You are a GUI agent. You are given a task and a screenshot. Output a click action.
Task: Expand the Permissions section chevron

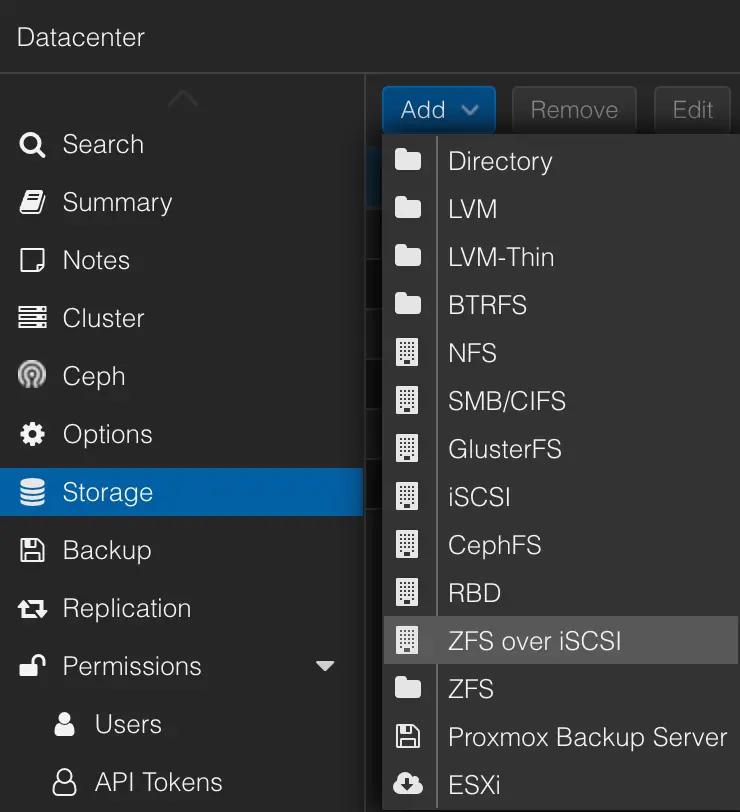point(323,666)
